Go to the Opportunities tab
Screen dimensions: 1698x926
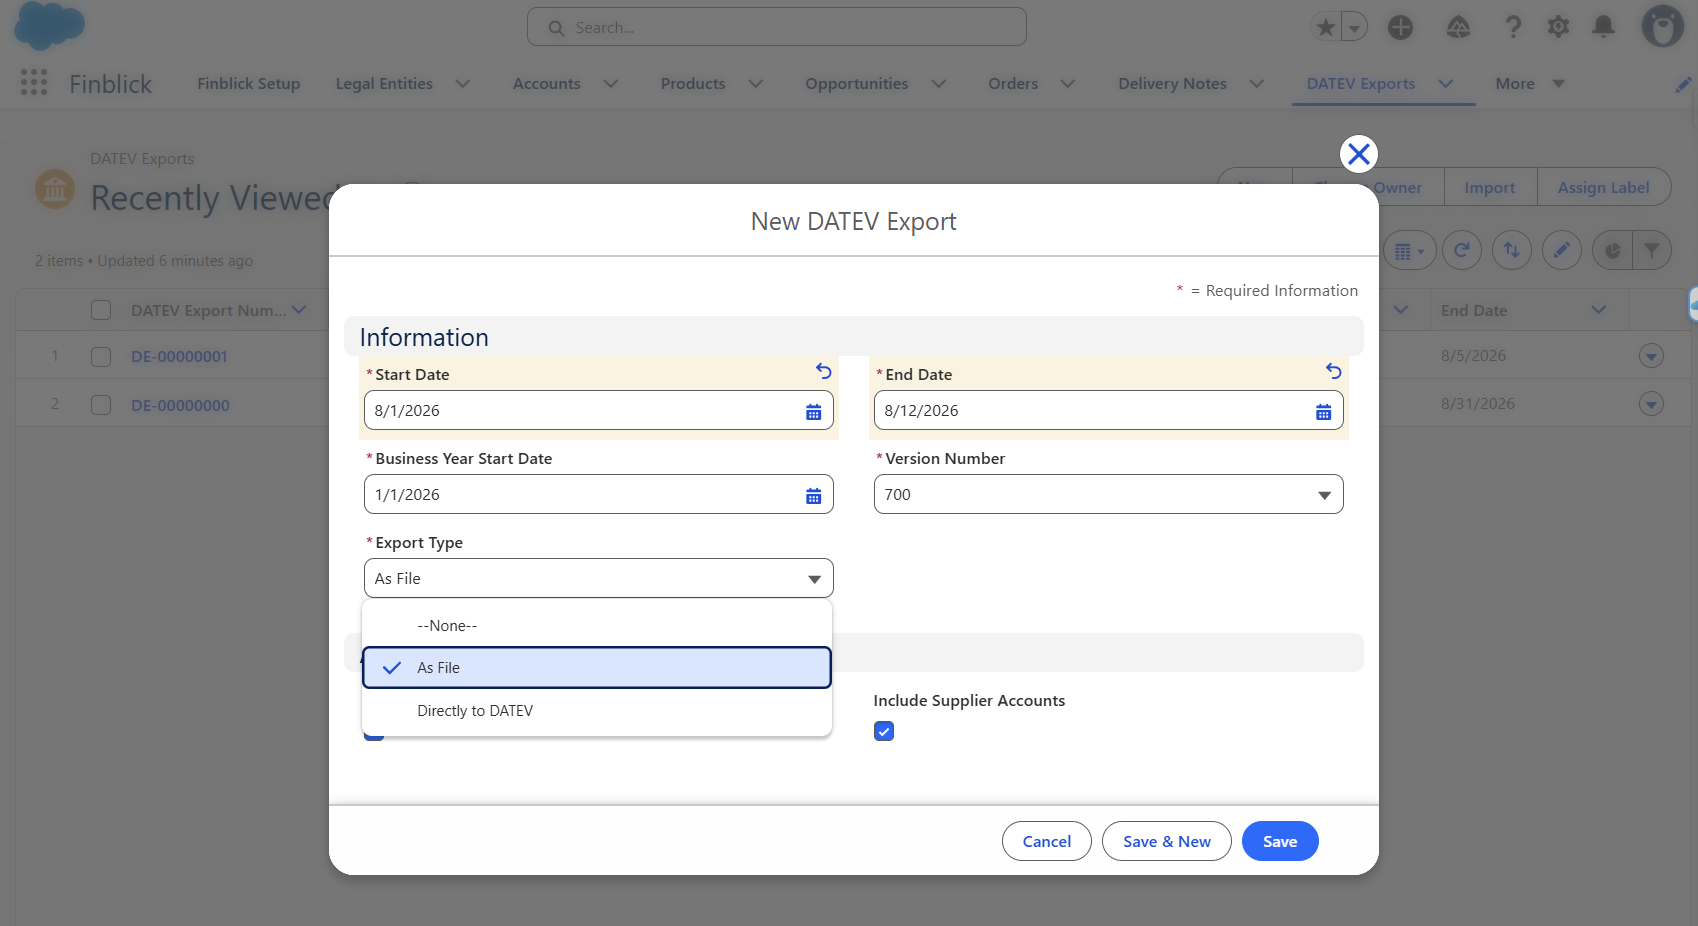click(857, 84)
